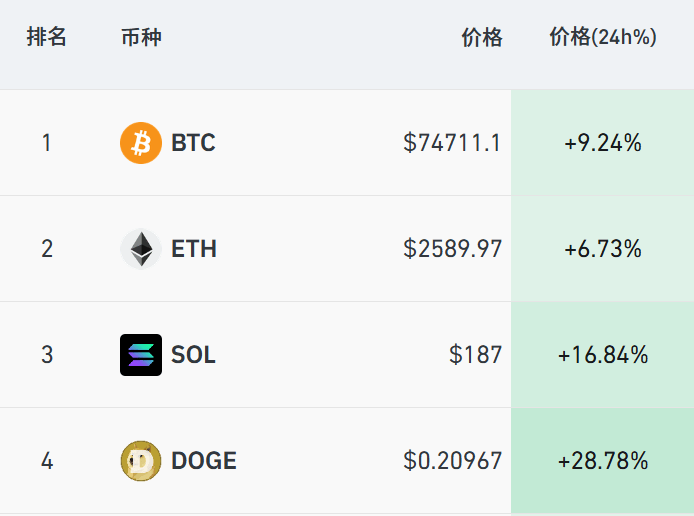Click the Ethereum diamond logo icon

pyautogui.click(x=141, y=249)
